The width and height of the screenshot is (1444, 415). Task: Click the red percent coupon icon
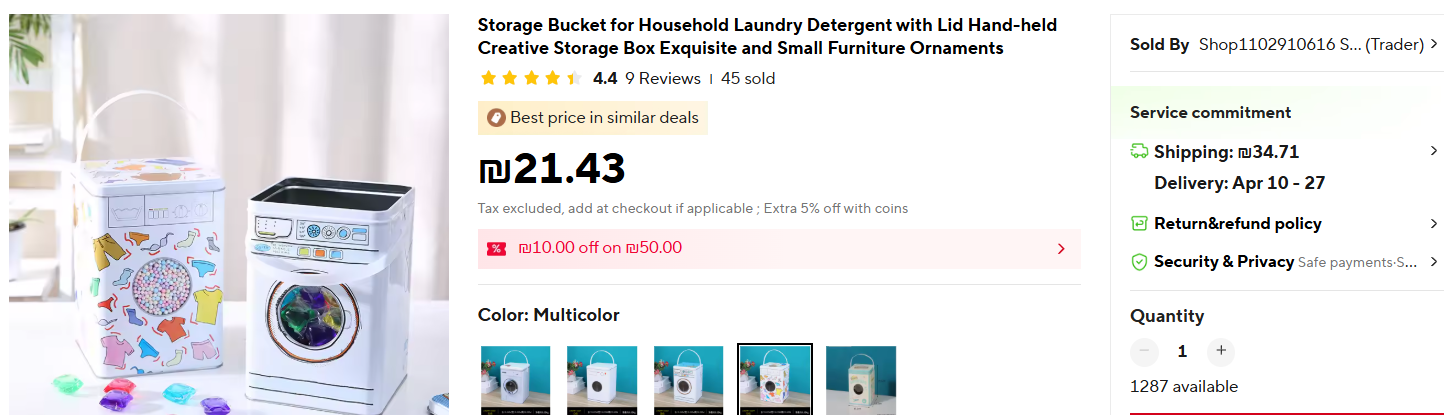click(497, 248)
